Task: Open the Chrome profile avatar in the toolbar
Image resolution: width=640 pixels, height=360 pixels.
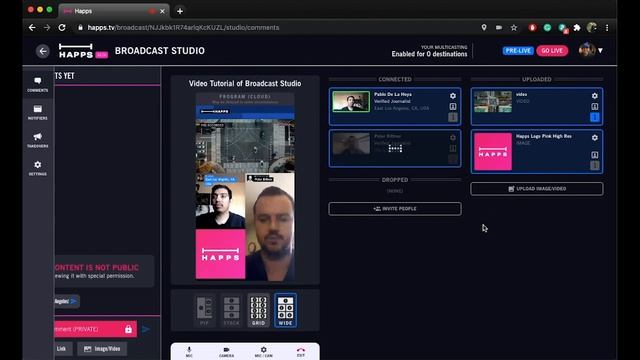Action: coord(592,28)
